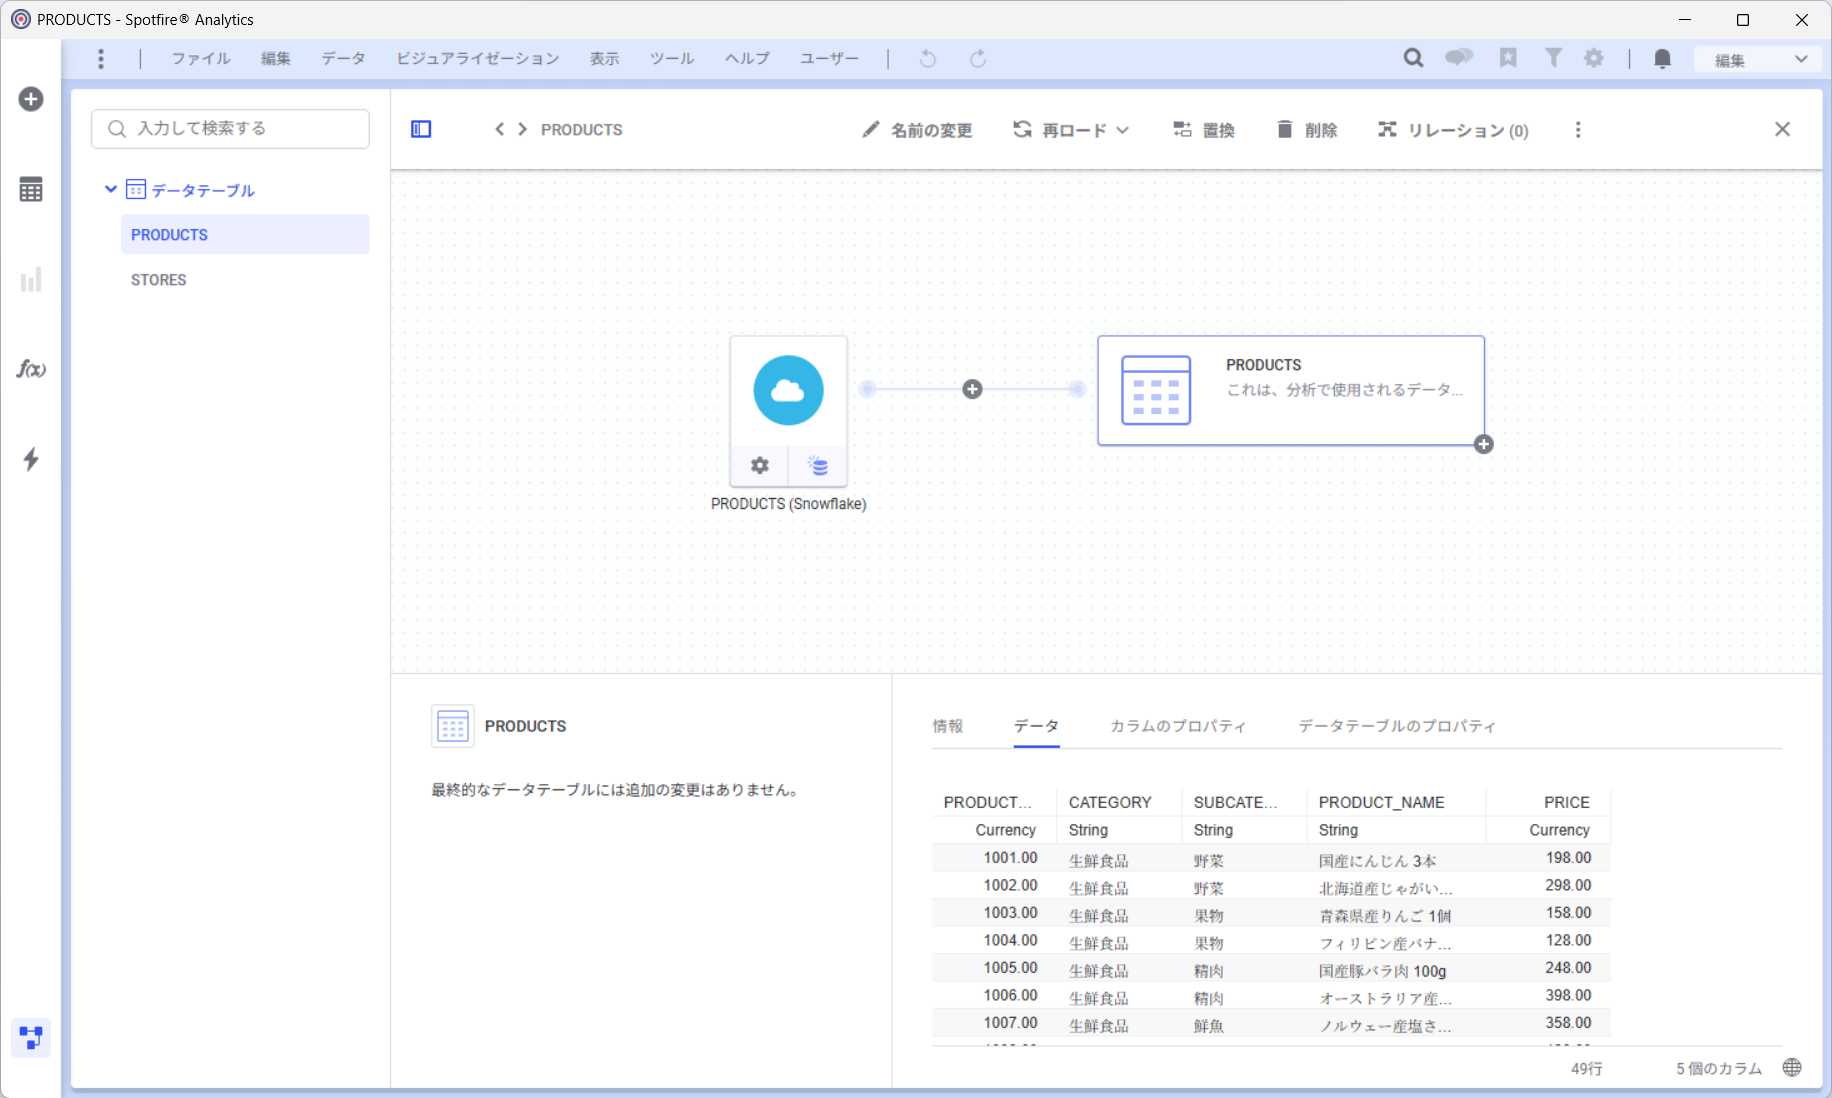Click the Snowflake cloud source node
This screenshot has height=1098, width=1832.
tap(788, 390)
